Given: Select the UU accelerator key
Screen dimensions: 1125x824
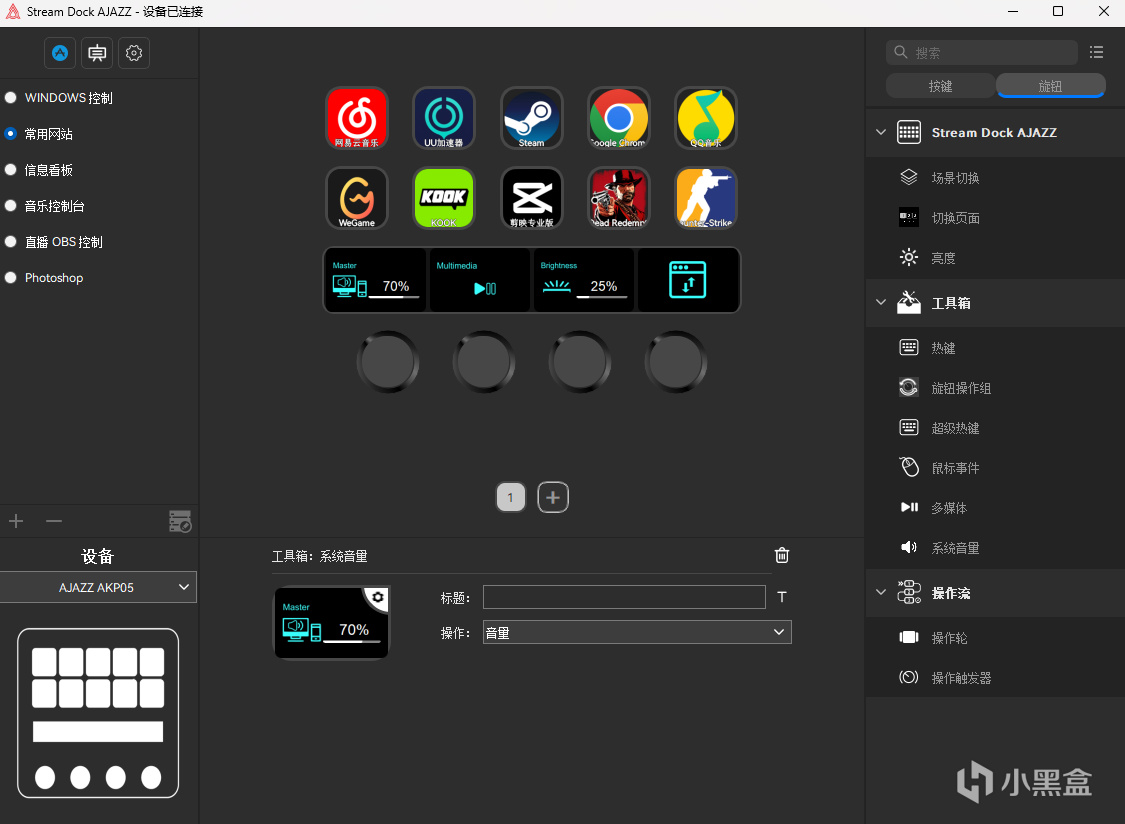Looking at the screenshot, I should [x=444, y=118].
